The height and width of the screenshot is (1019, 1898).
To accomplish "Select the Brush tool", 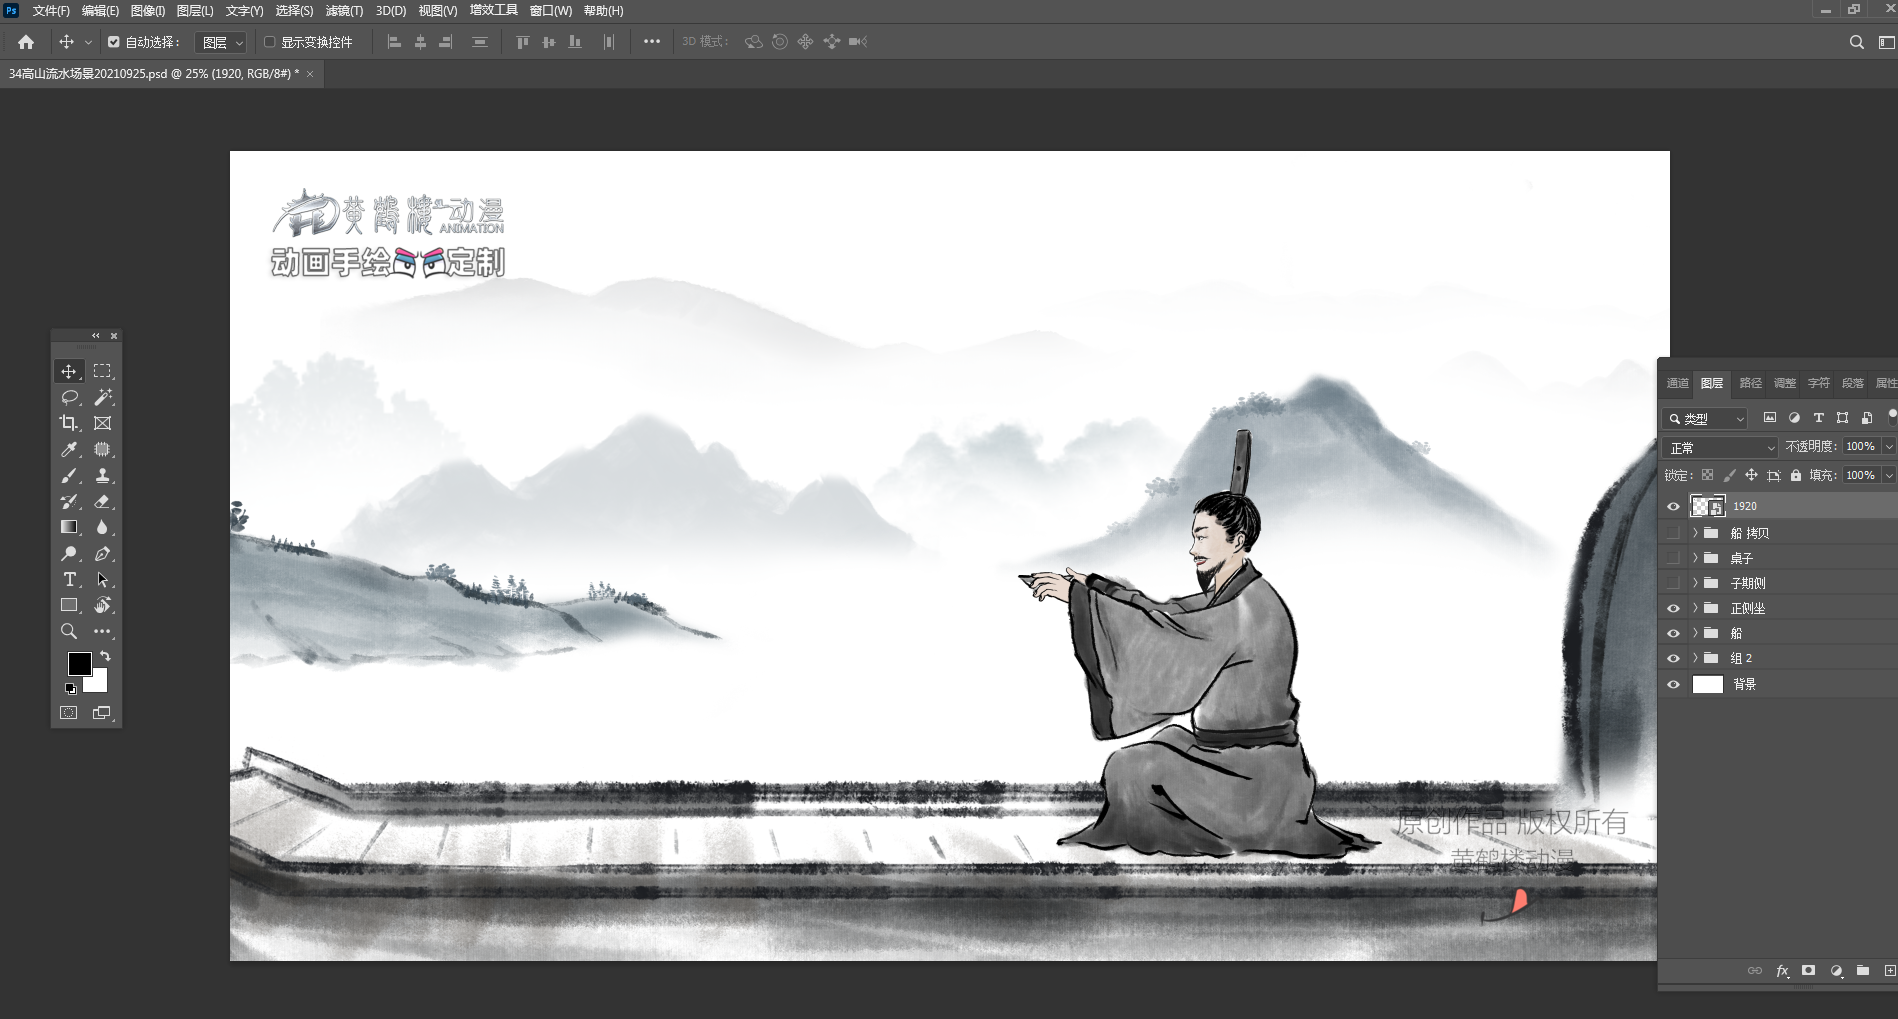I will pos(68,475).
